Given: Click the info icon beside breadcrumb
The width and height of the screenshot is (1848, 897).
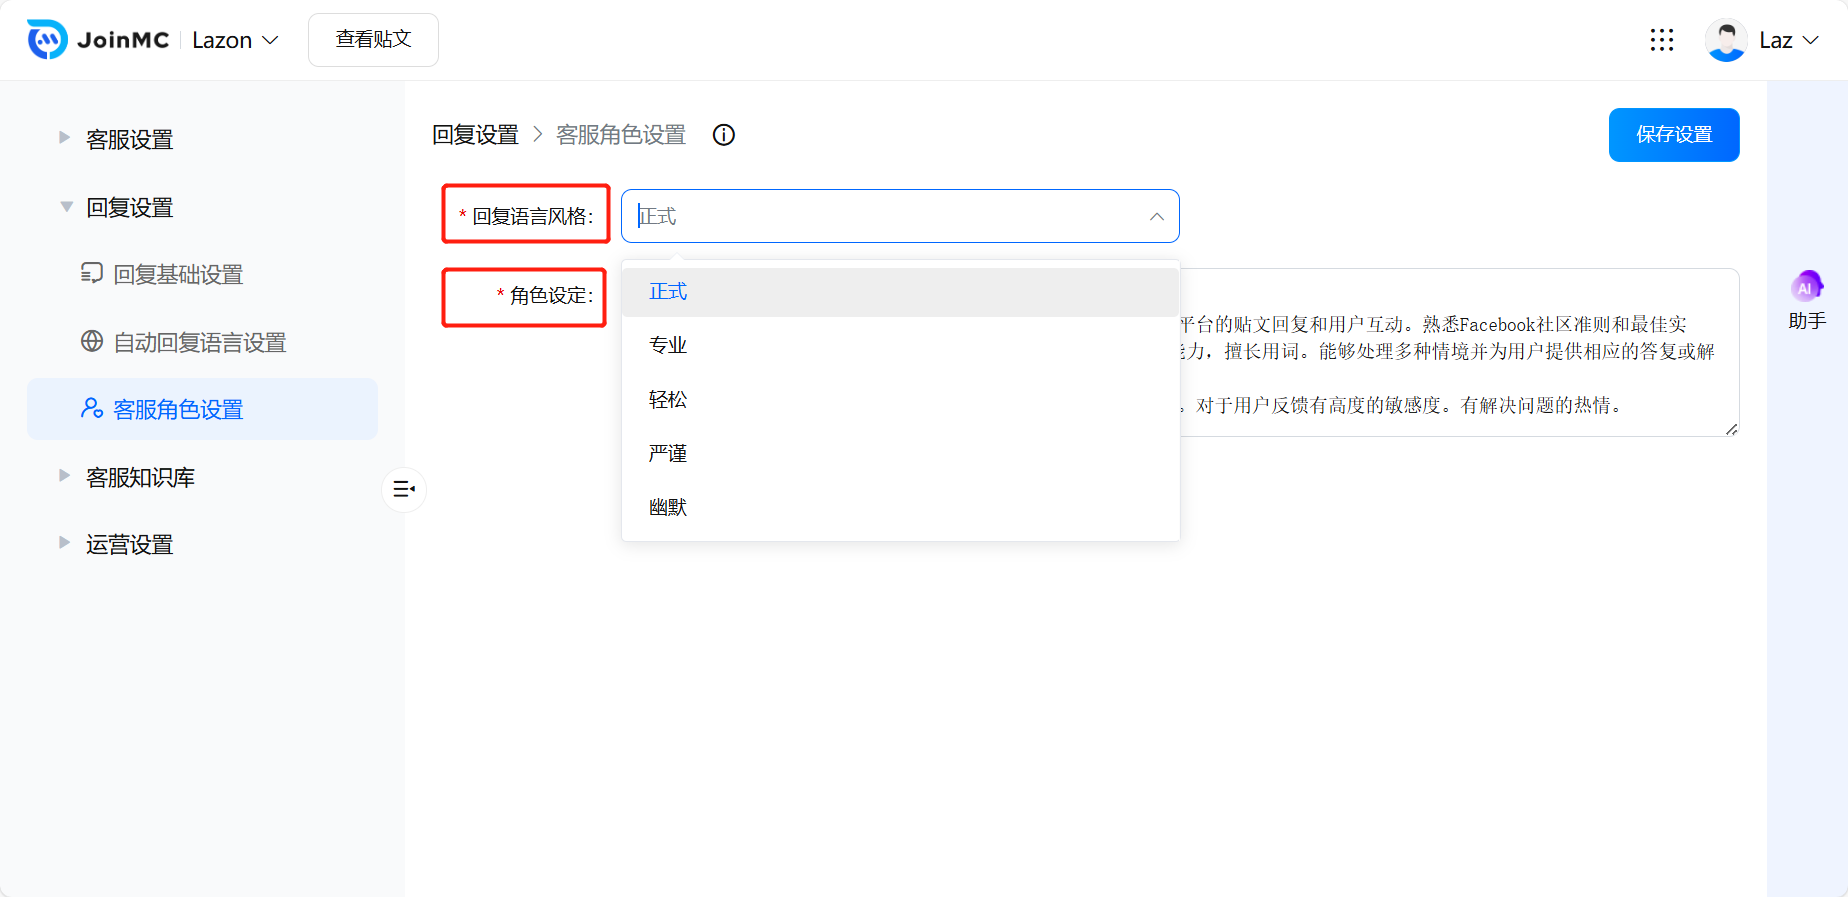Looking at the screenshot, I should click(723, 135).
